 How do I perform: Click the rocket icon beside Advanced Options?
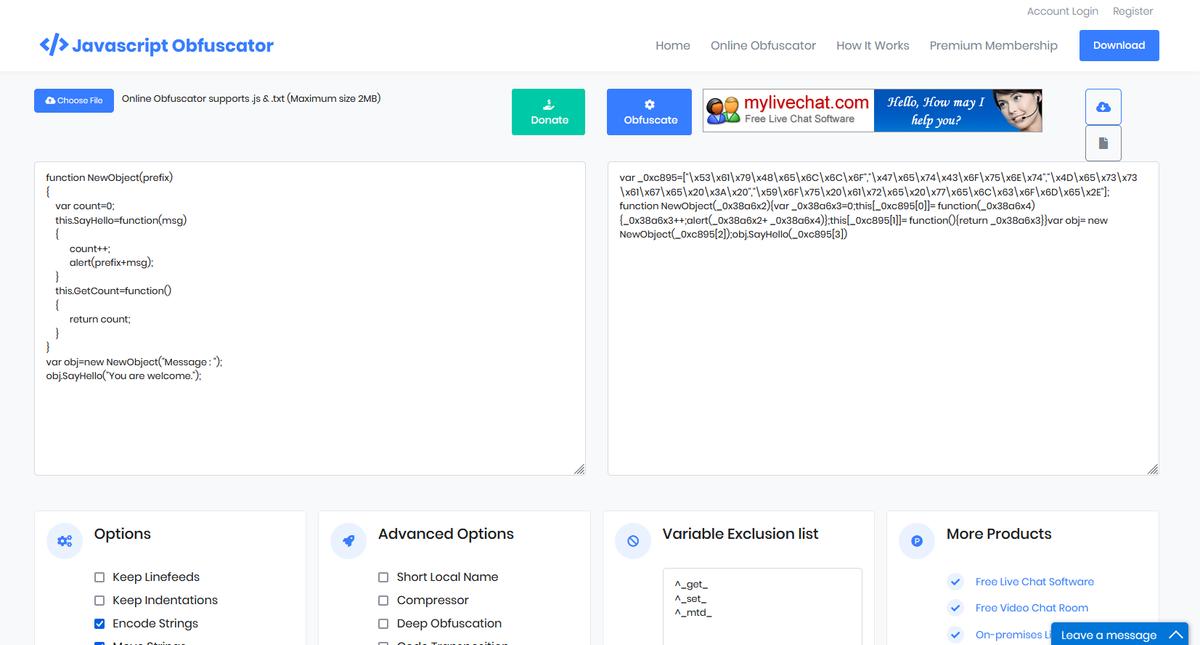[x=349, y=541]
